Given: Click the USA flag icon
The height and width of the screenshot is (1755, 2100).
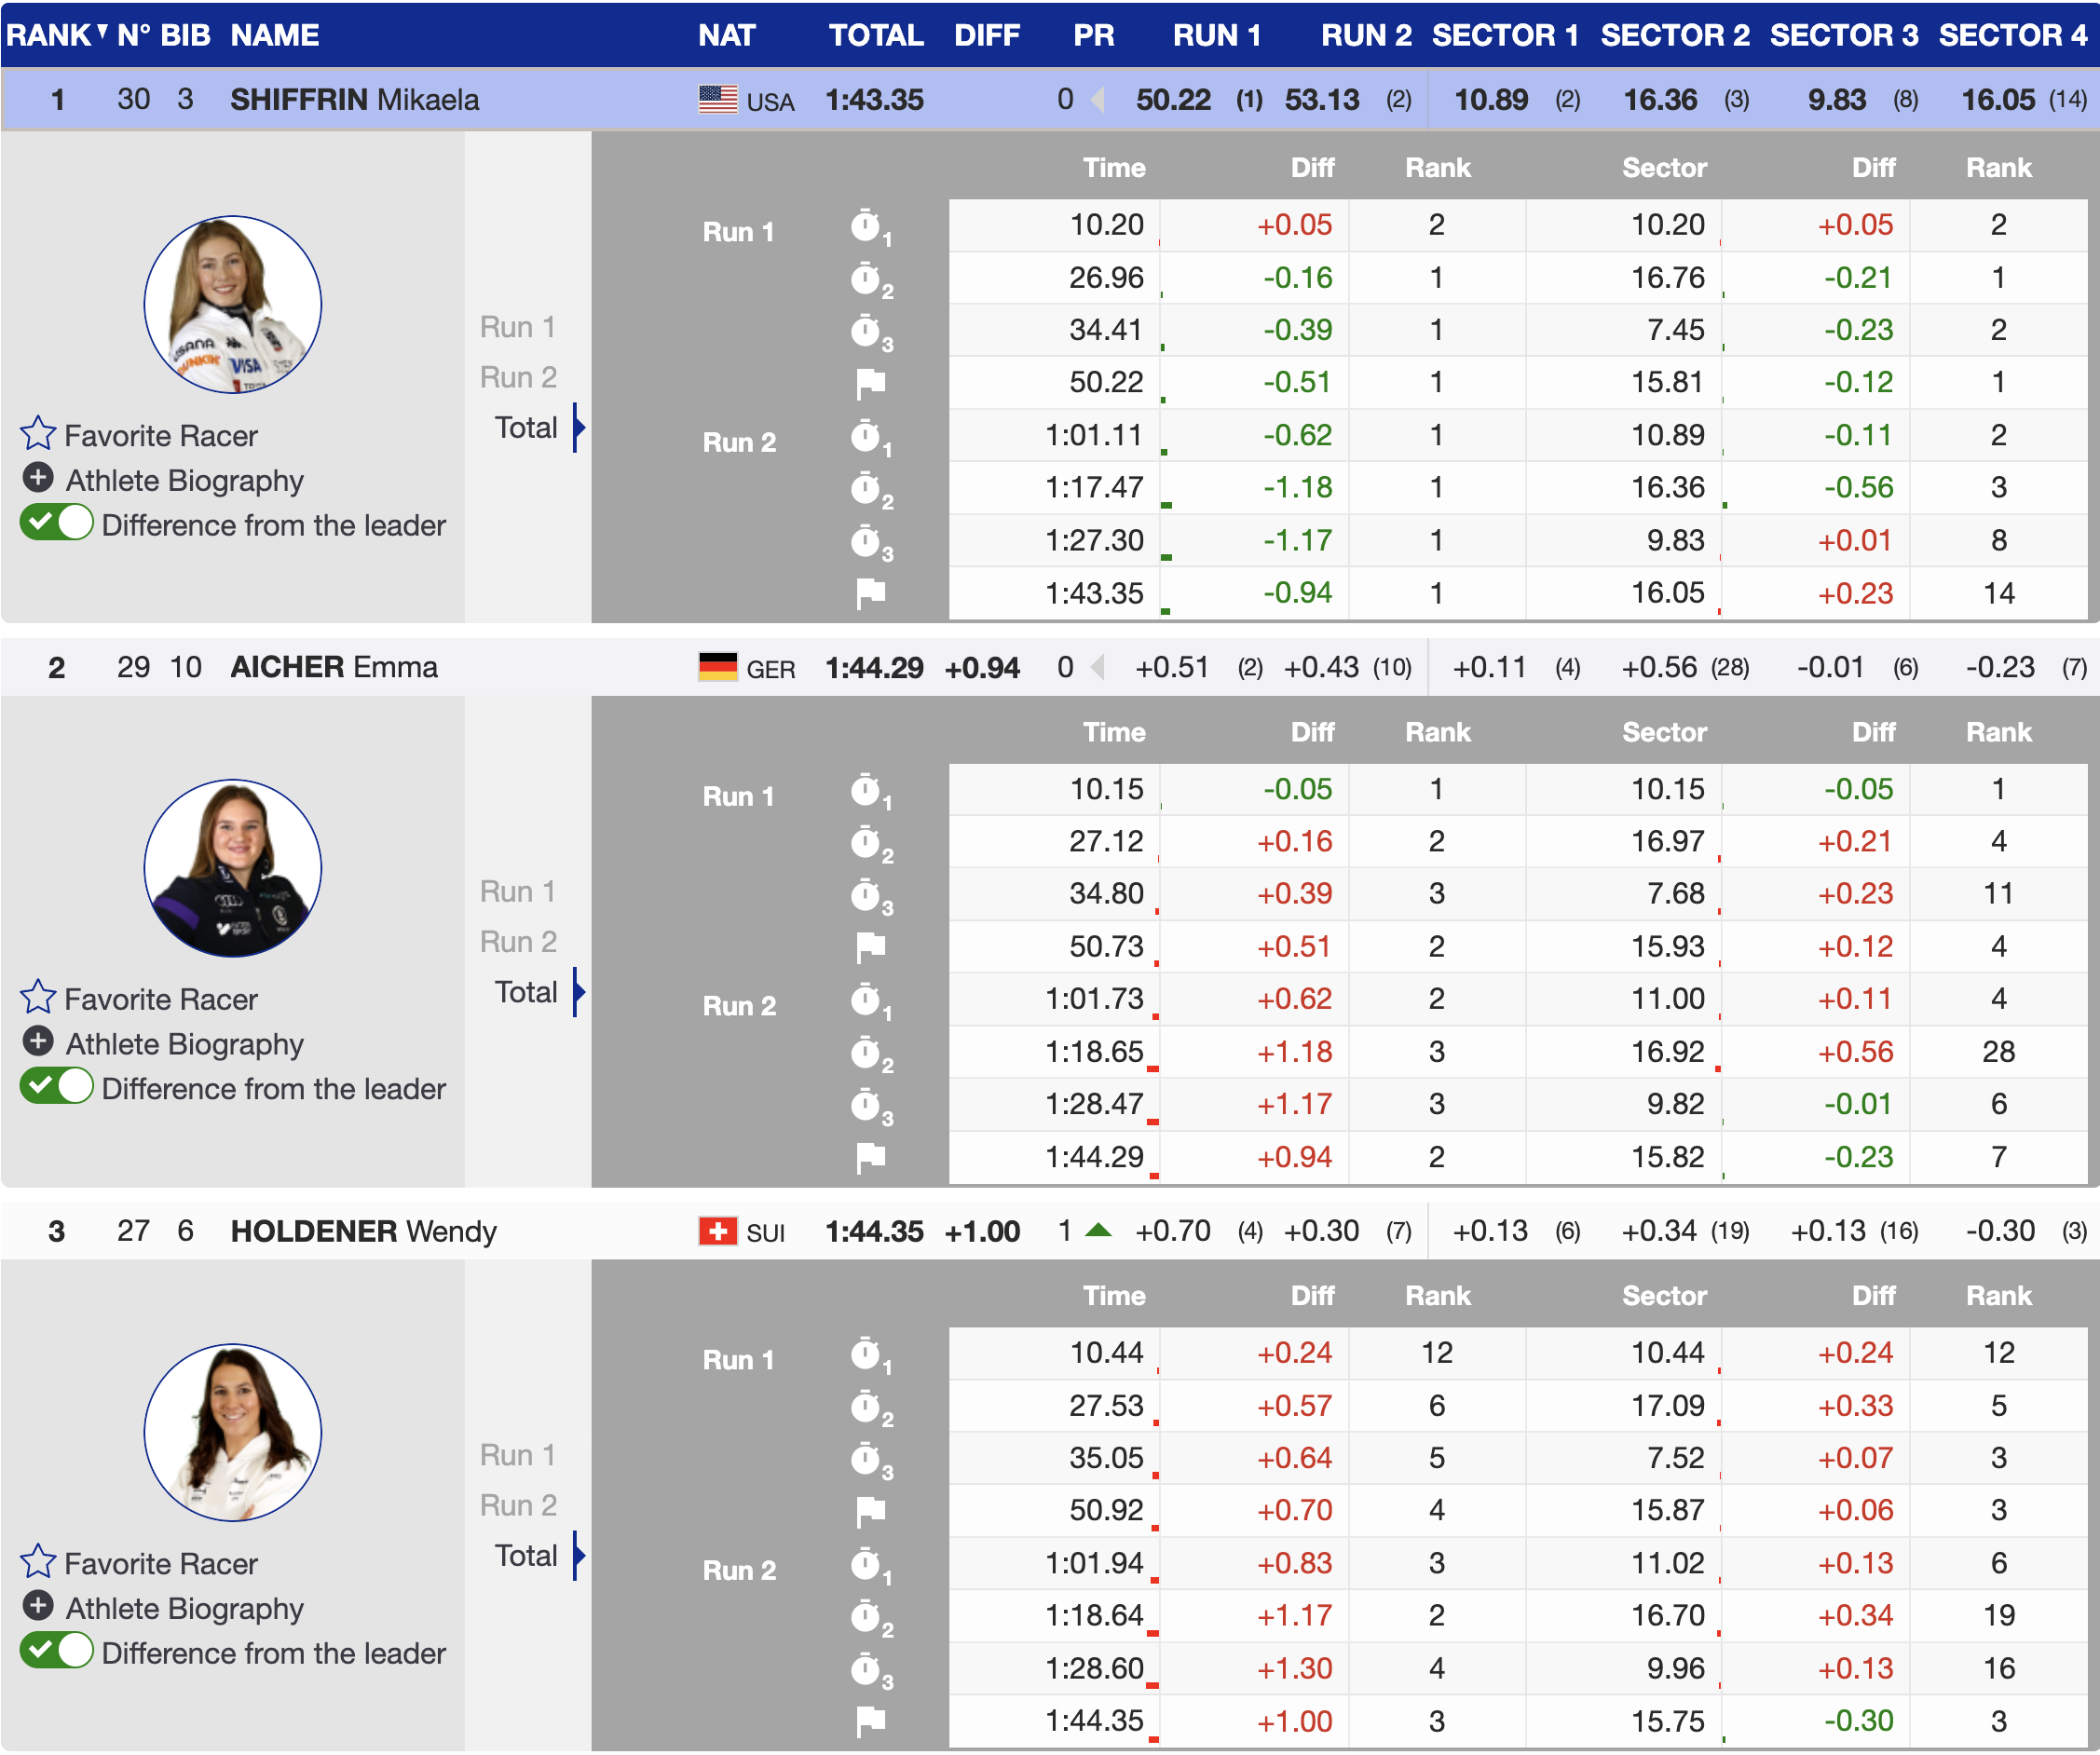Looking at the screenshot, I should [x=717, y=99].
